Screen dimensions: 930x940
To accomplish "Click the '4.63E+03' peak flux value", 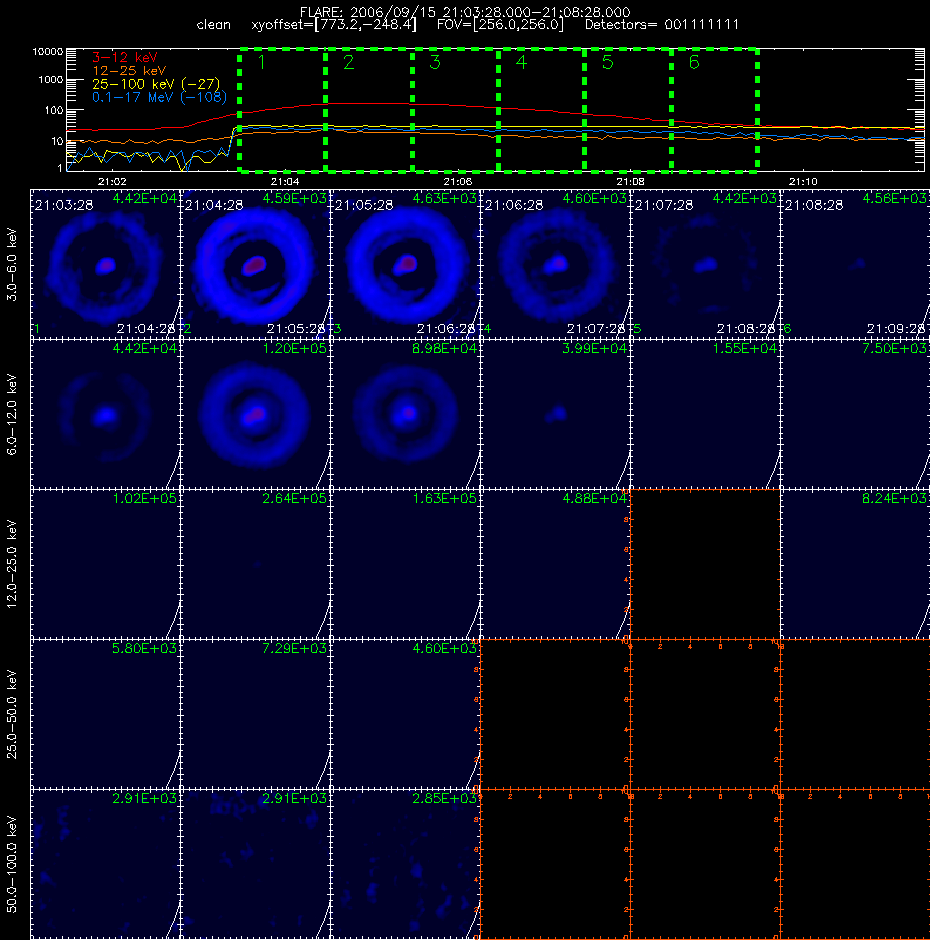I will pos(444,198).
